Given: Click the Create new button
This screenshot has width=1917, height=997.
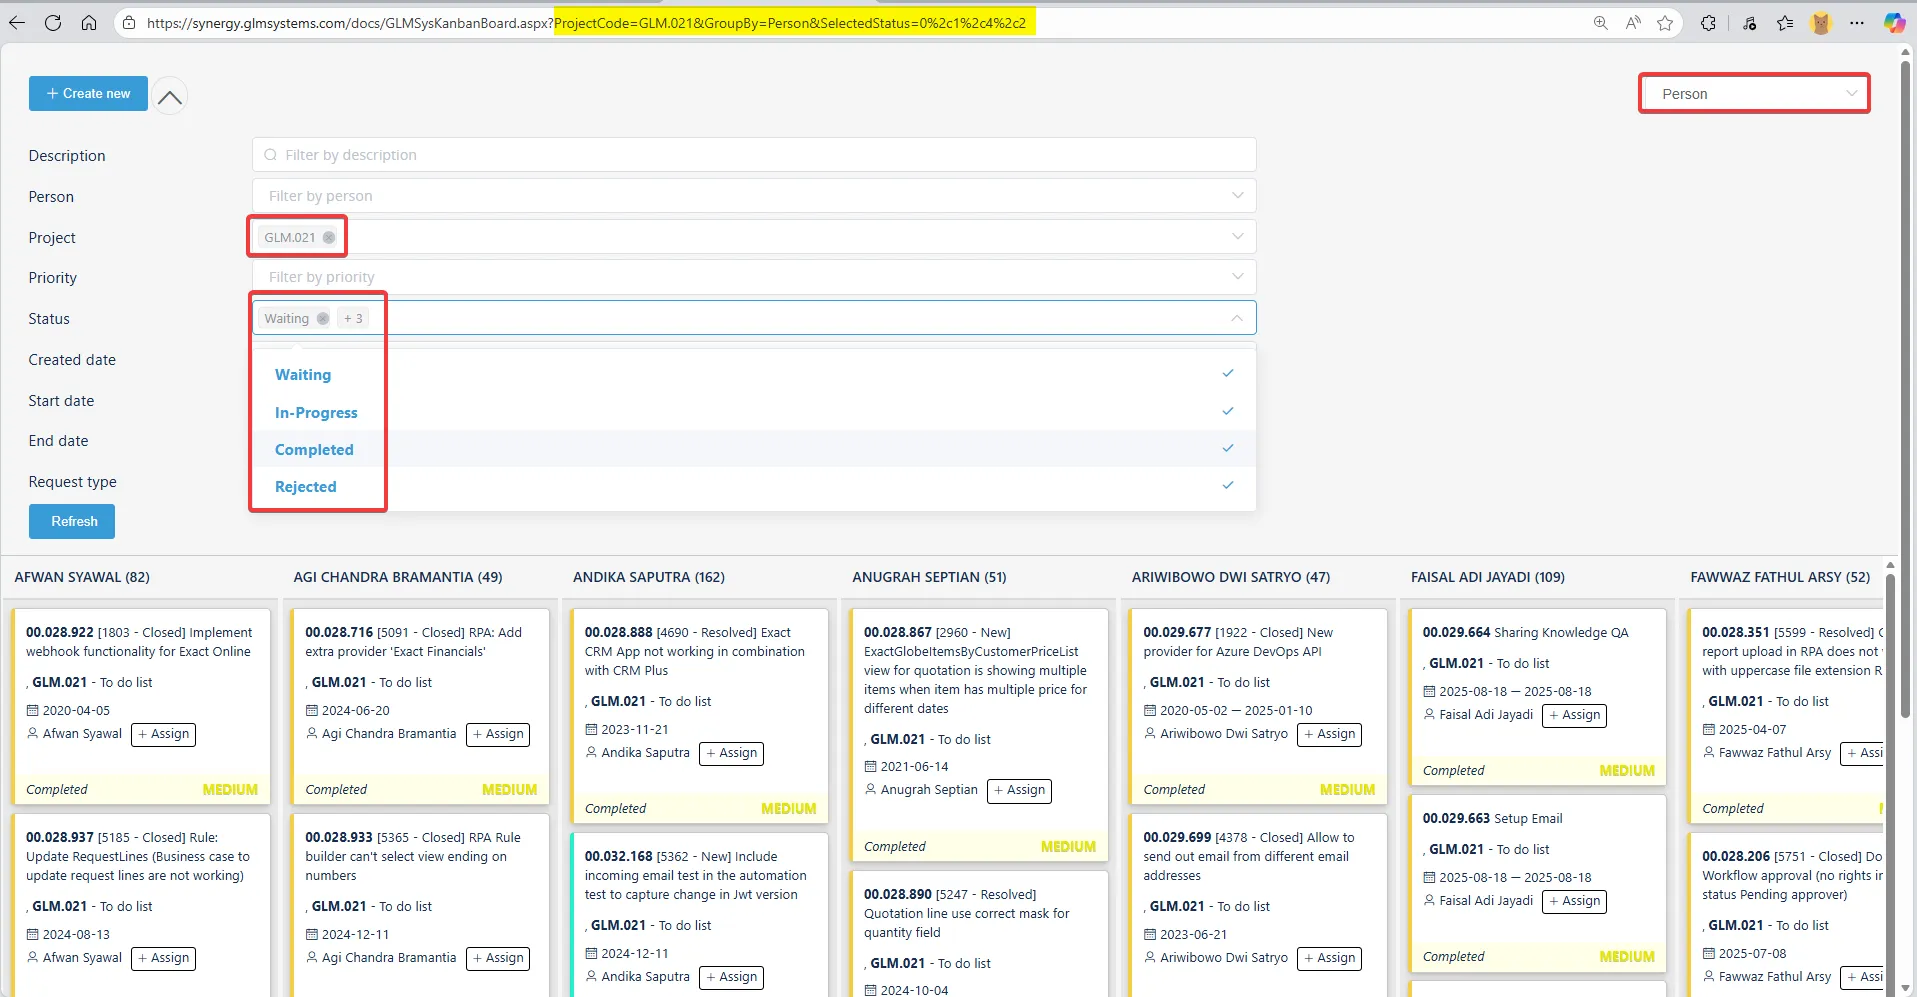Looking at the screenshot, I should (x=88, y=93).
